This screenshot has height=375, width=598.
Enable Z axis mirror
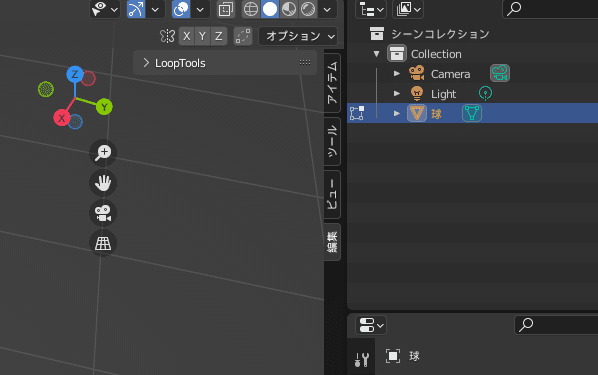219,36
